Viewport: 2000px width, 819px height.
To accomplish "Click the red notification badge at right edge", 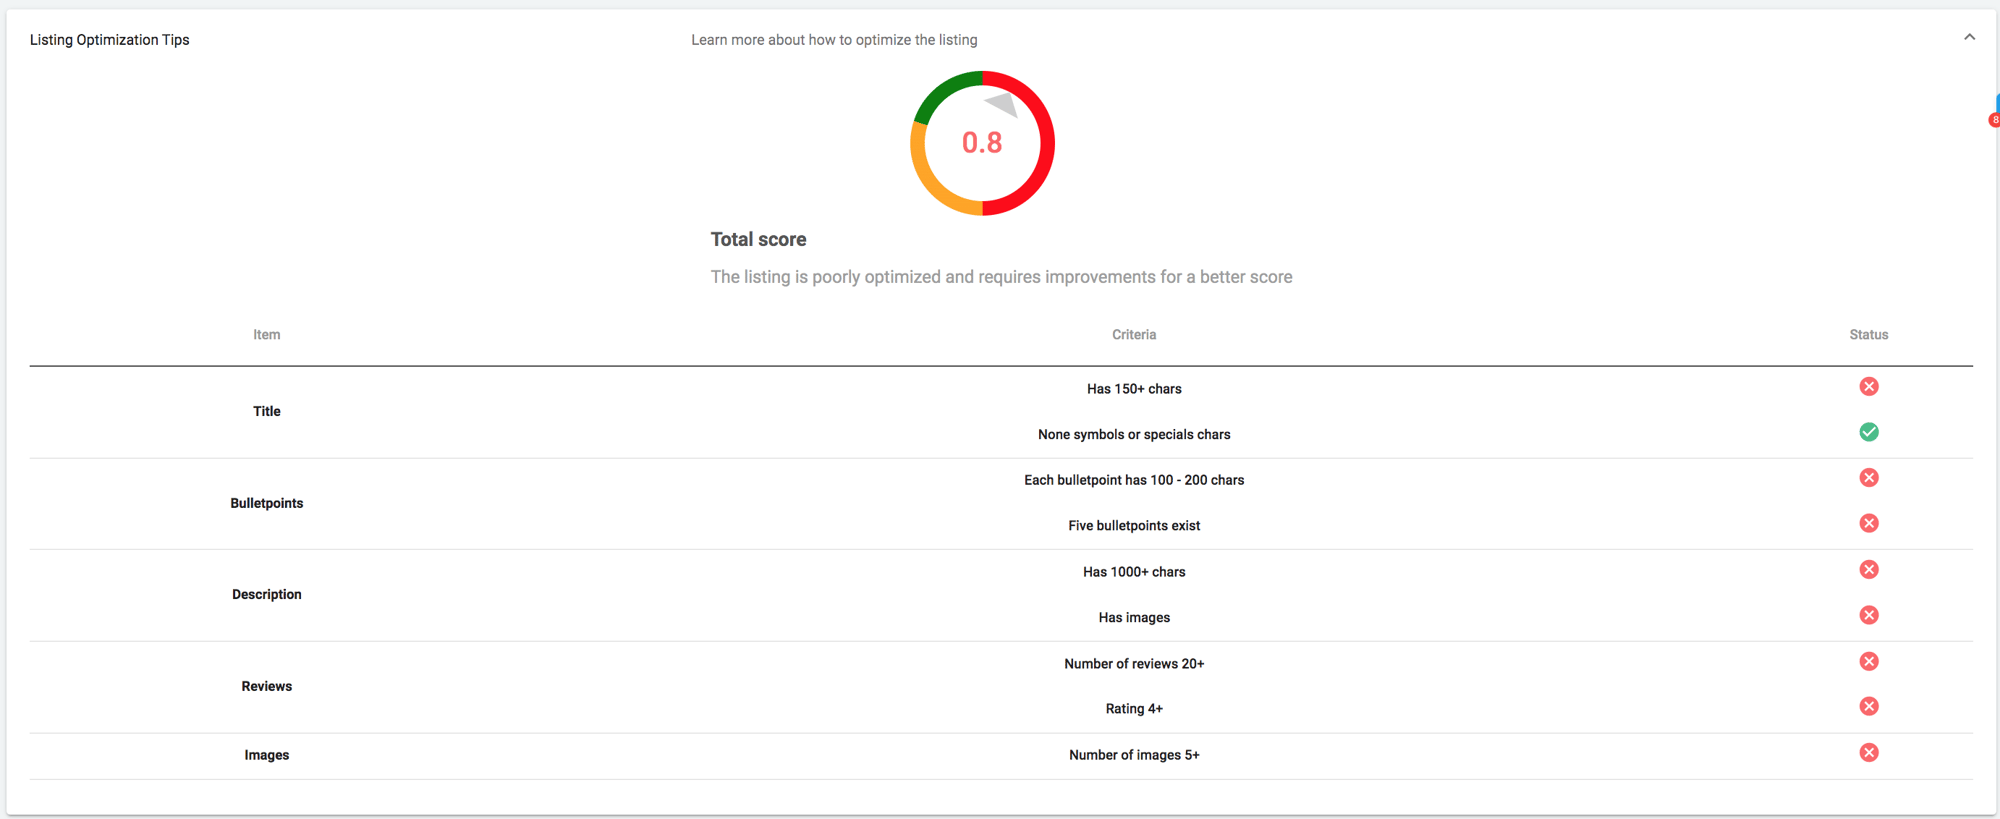I will tap(1994, 120).
